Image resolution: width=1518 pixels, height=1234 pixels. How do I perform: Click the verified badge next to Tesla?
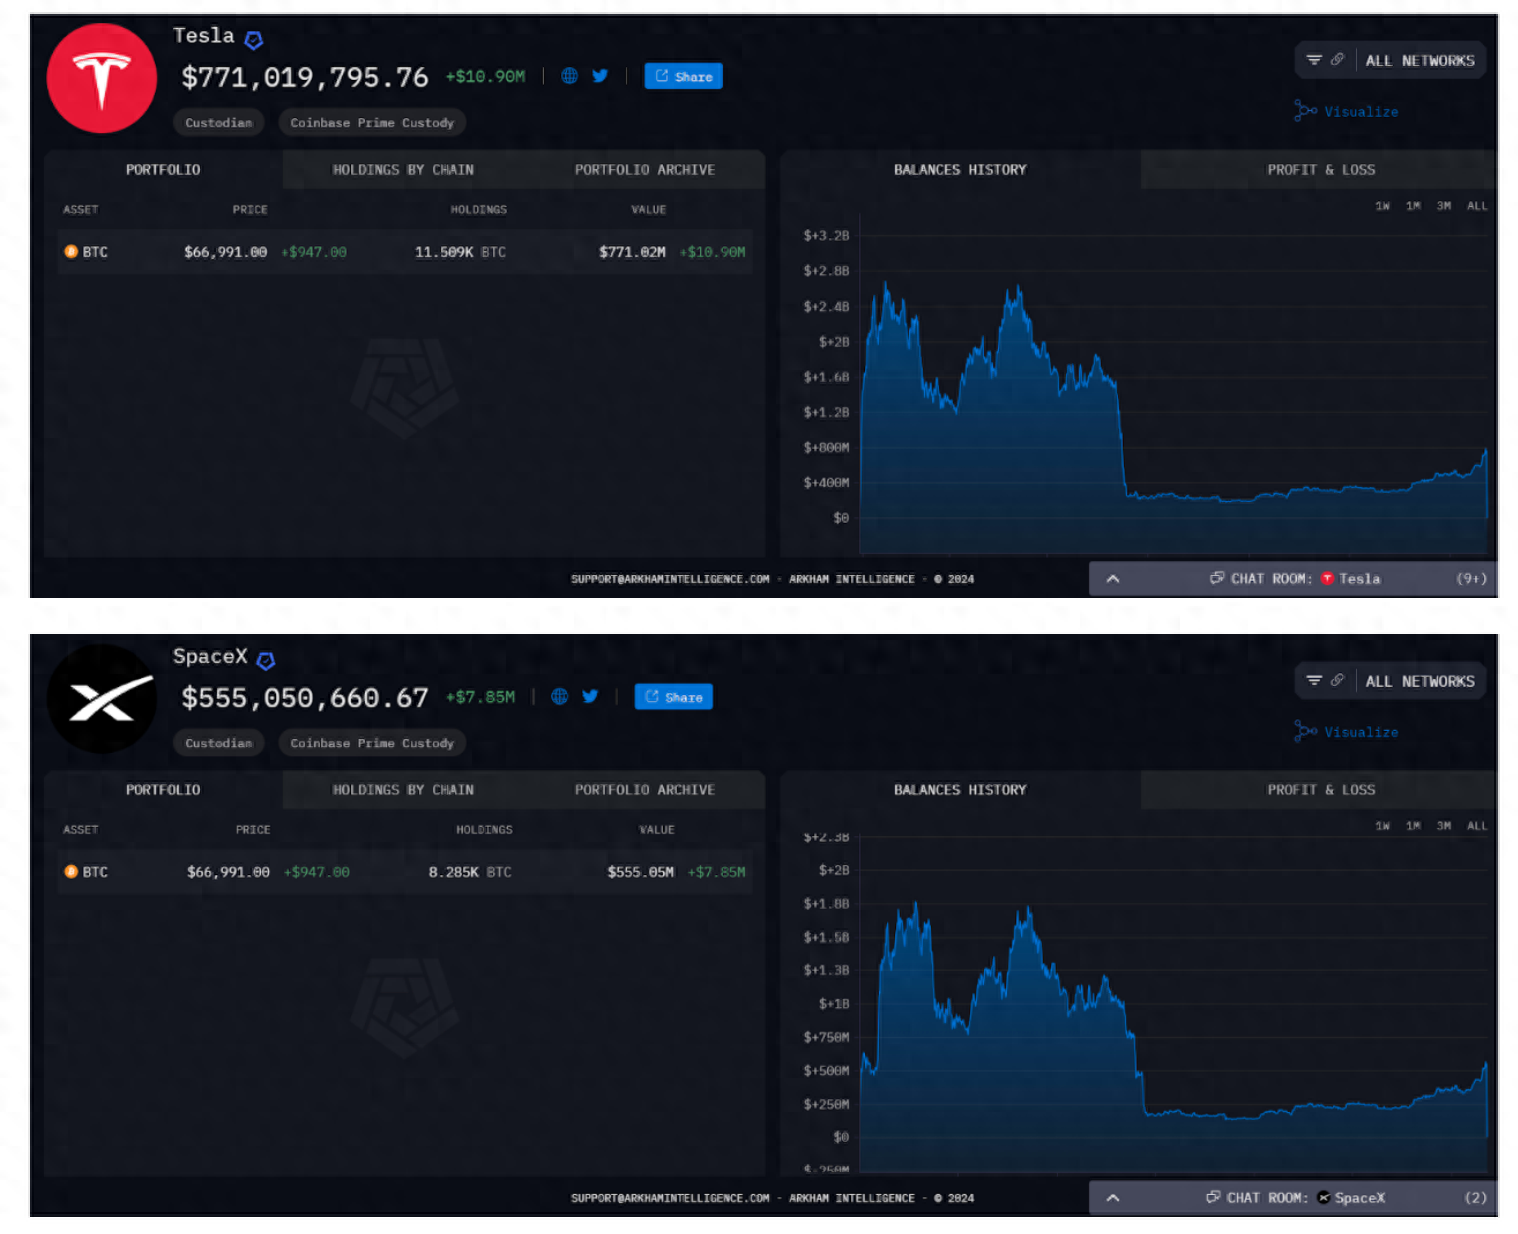tap(254, 40)
